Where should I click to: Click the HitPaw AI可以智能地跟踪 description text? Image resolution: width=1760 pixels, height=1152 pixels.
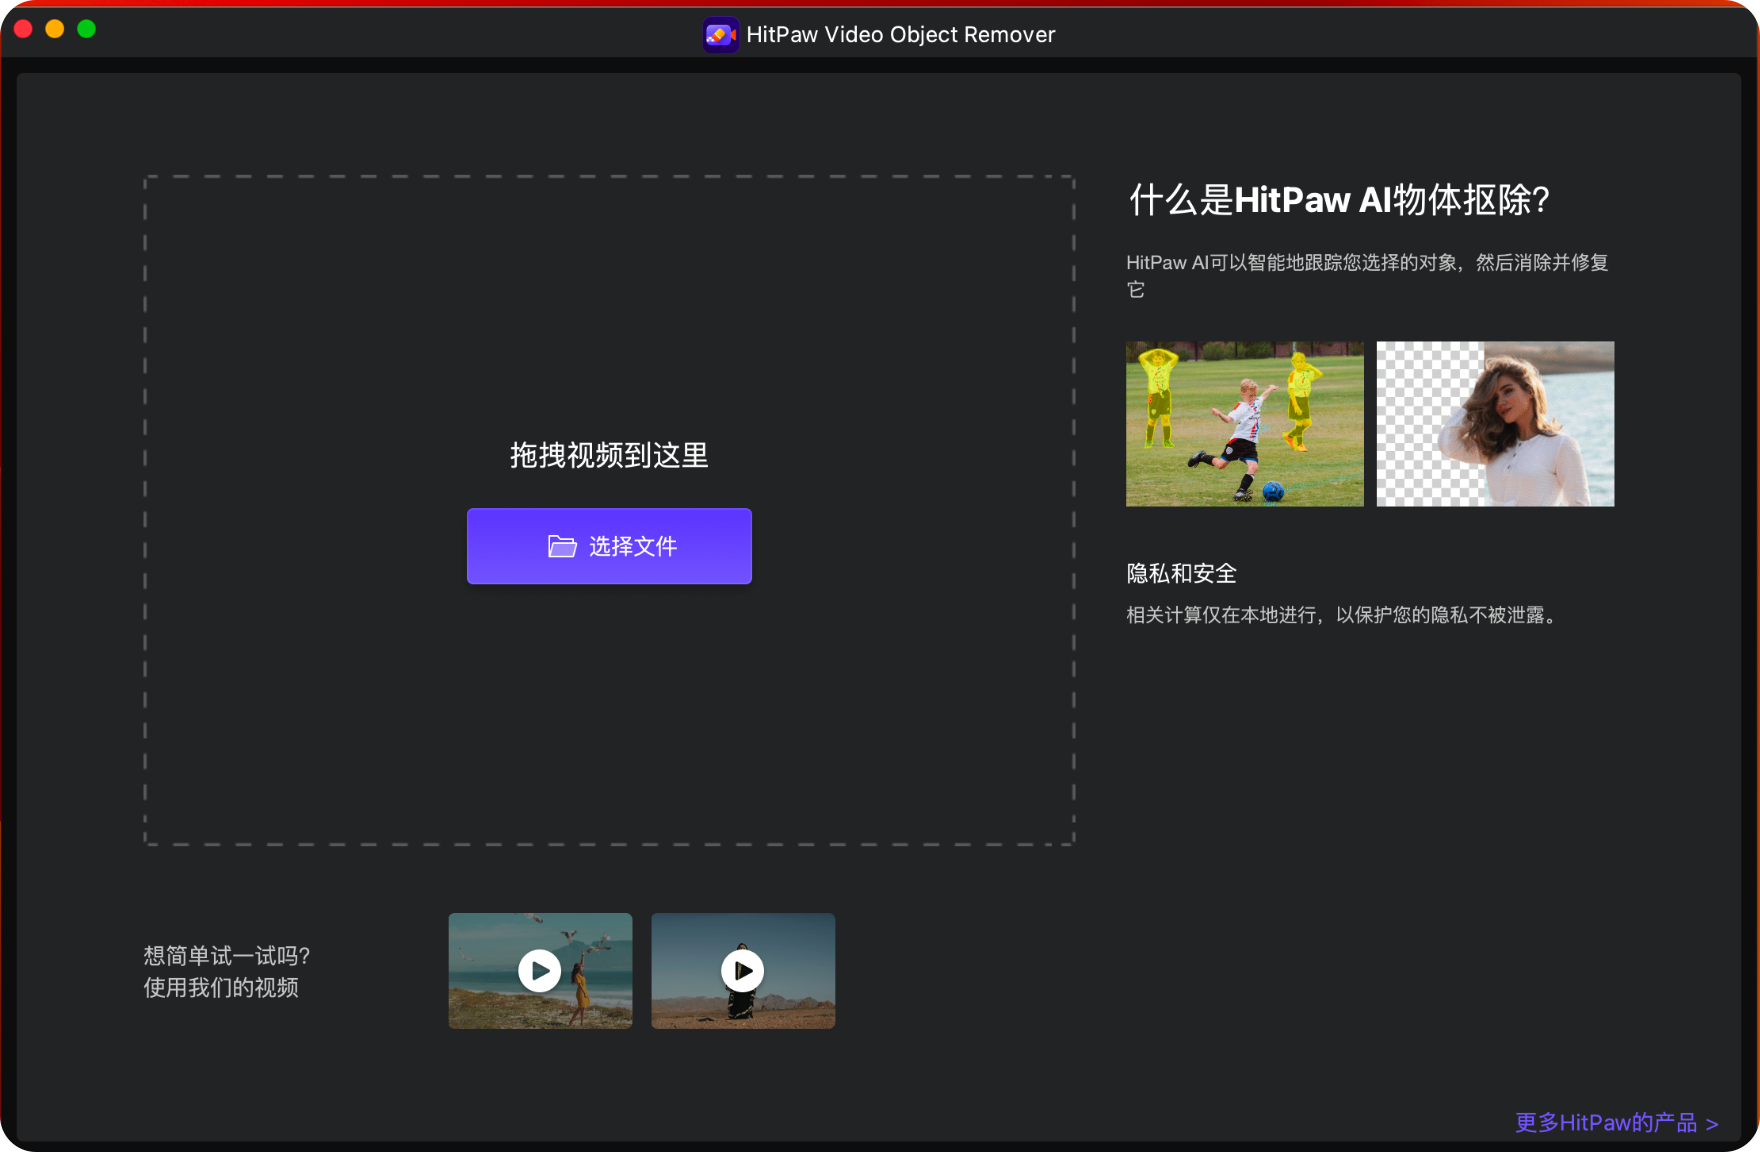coord(1367,275)
